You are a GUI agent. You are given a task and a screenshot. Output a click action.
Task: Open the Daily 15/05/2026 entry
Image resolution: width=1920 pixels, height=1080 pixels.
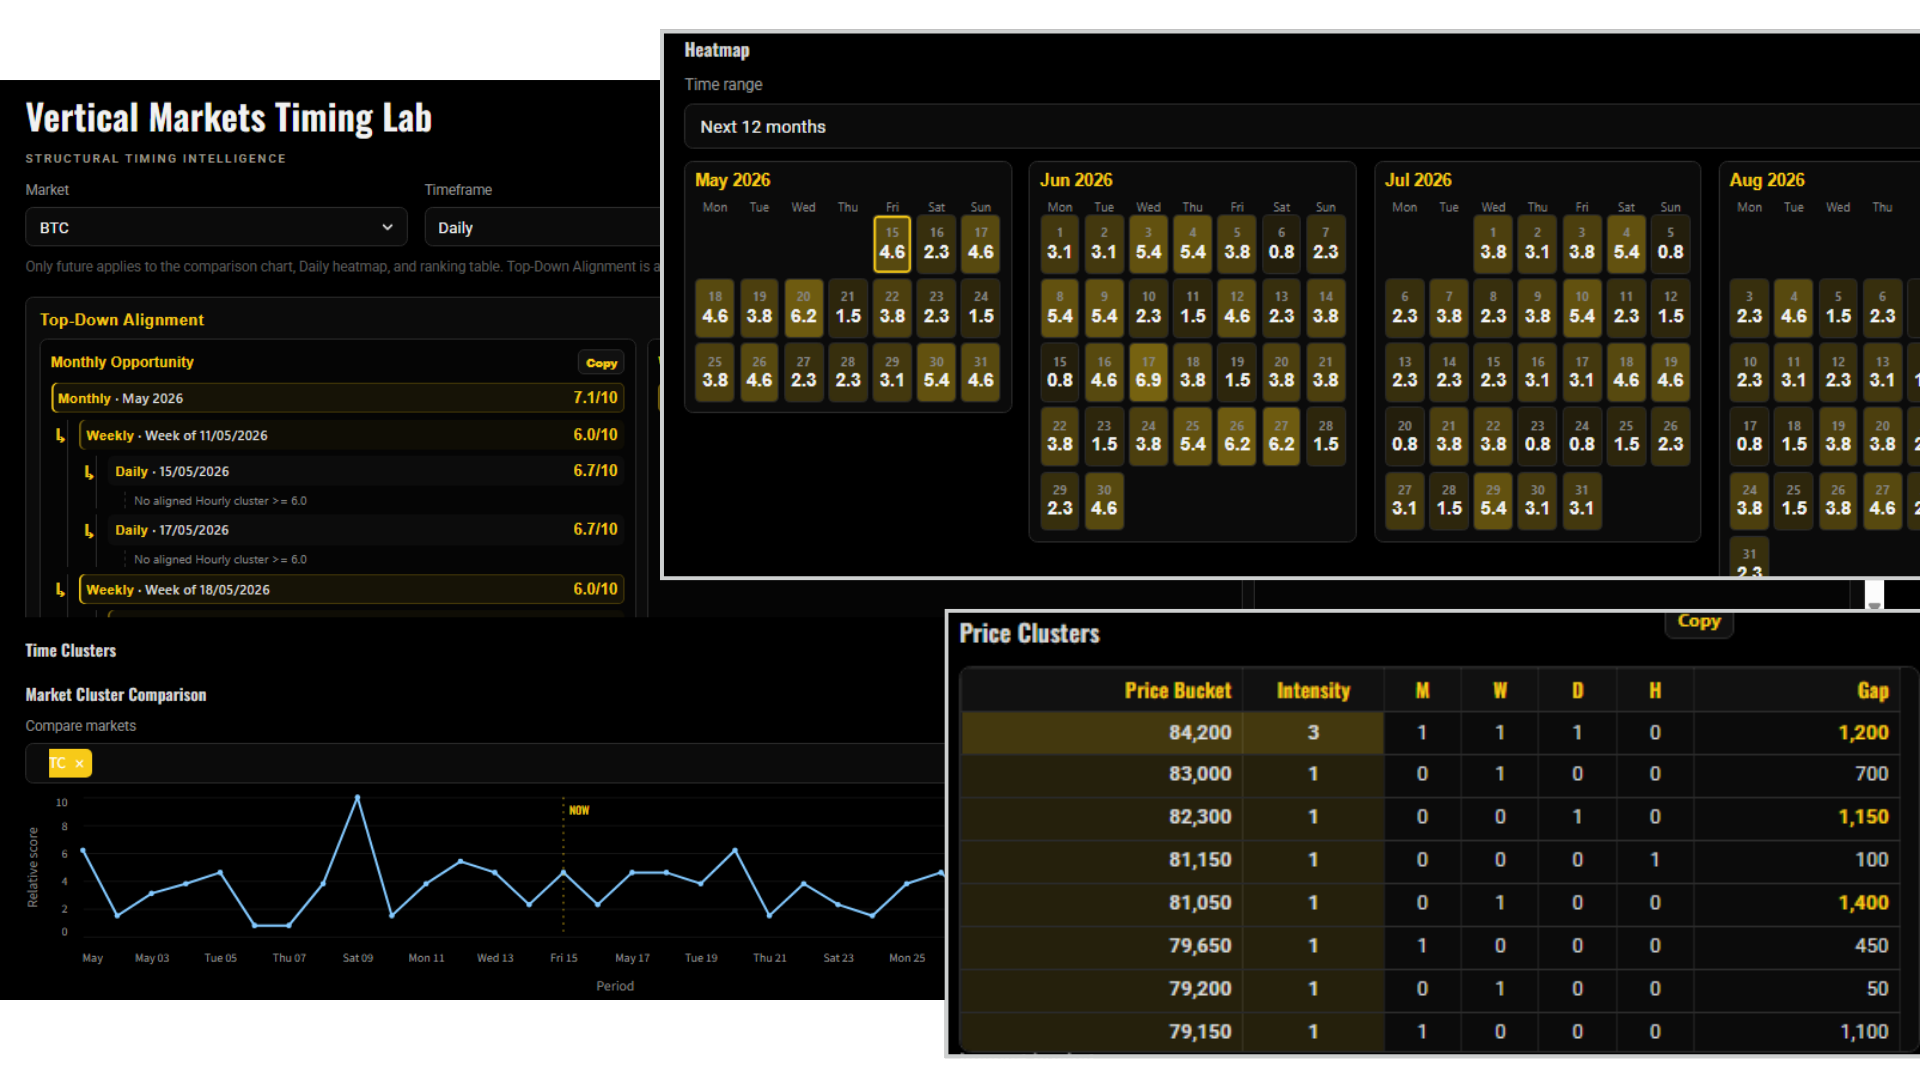pyautogui.click(x=366, y=471)
